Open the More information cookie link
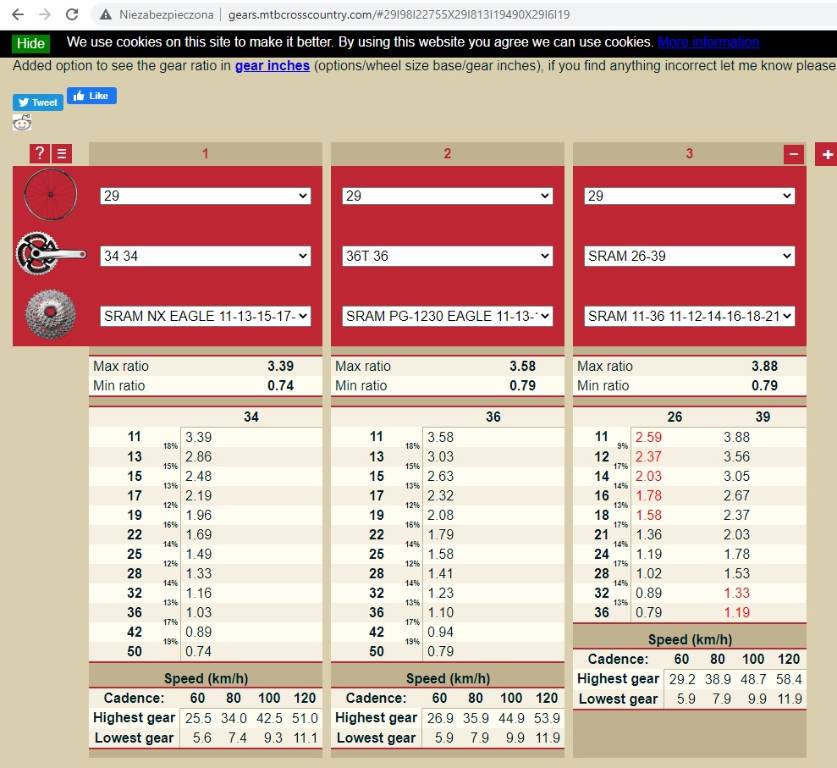 (708, 42)
